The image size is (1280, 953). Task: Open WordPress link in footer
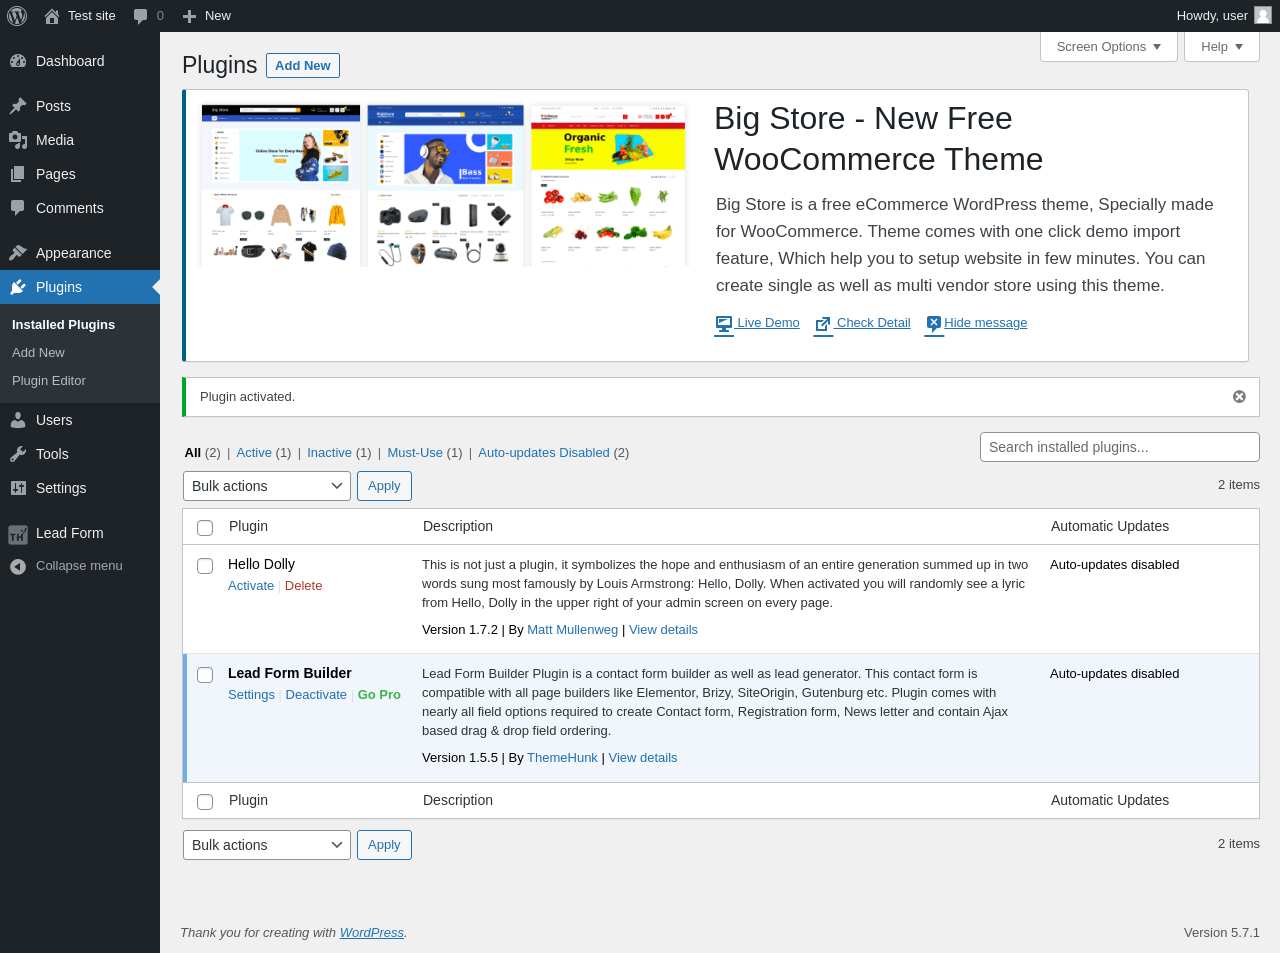[x=371, y=933]
